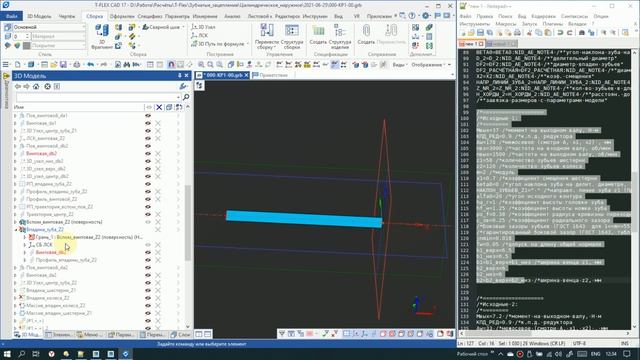Click the undo arrow in the toolbar
The height and width of the screenshot is (360, 640).
pyautogui.click(x=91, y=64)
